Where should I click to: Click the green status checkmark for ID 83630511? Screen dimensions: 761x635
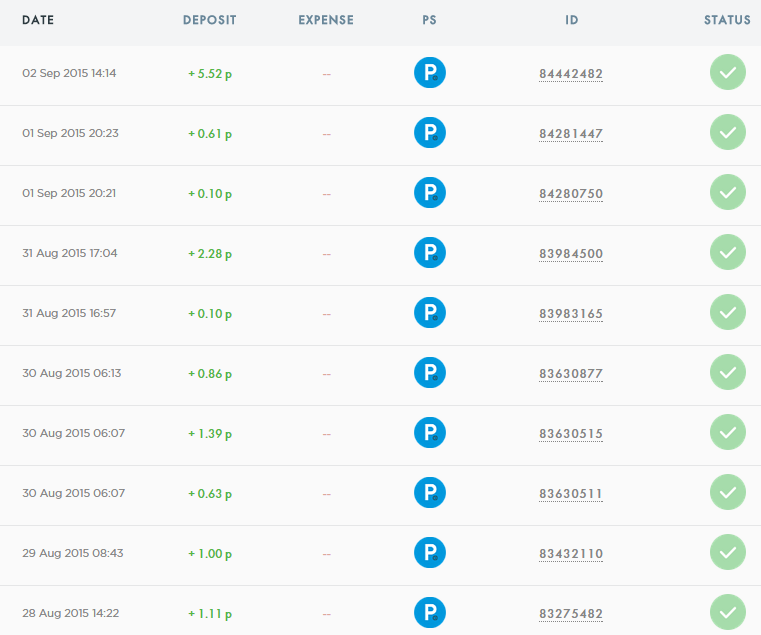tap(728, 492)
